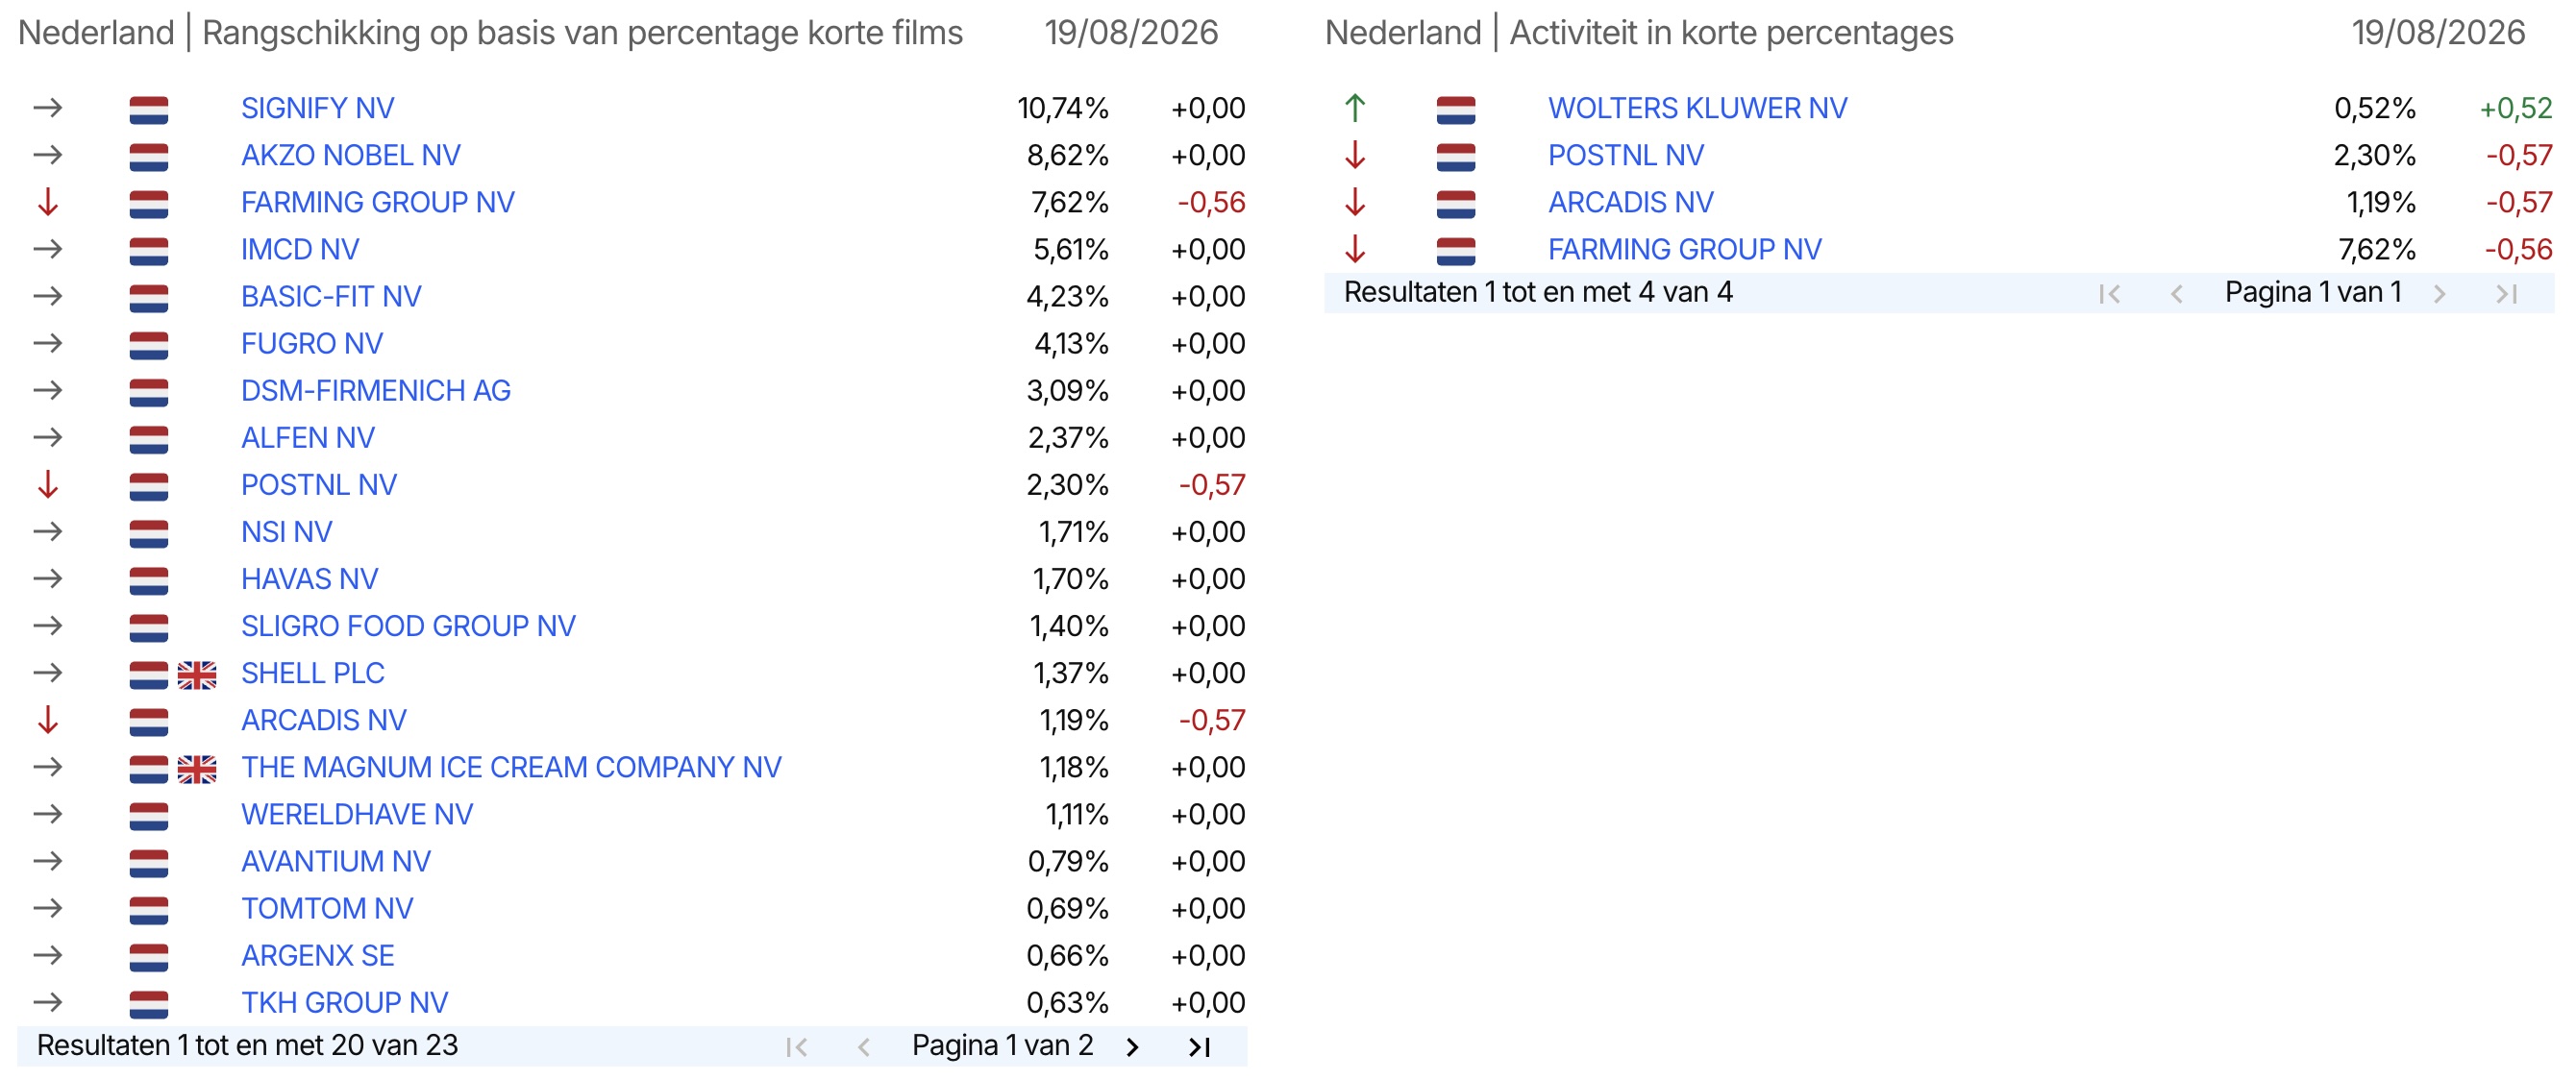Viewport: 2576px width, 1080px height.
Task: Click 'Activiteit in korte percentages' heading
Action: tap(1731, 33)
